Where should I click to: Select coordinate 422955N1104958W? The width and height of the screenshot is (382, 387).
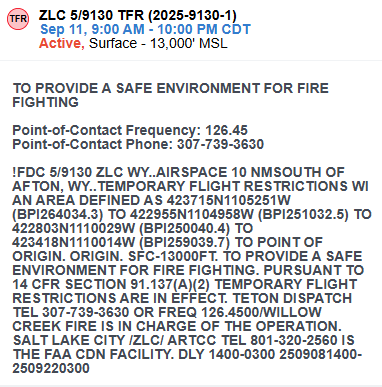192,214
